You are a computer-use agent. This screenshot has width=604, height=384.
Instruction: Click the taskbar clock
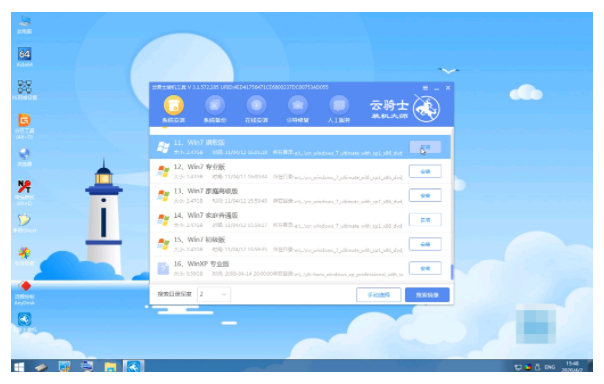point(572,367)
